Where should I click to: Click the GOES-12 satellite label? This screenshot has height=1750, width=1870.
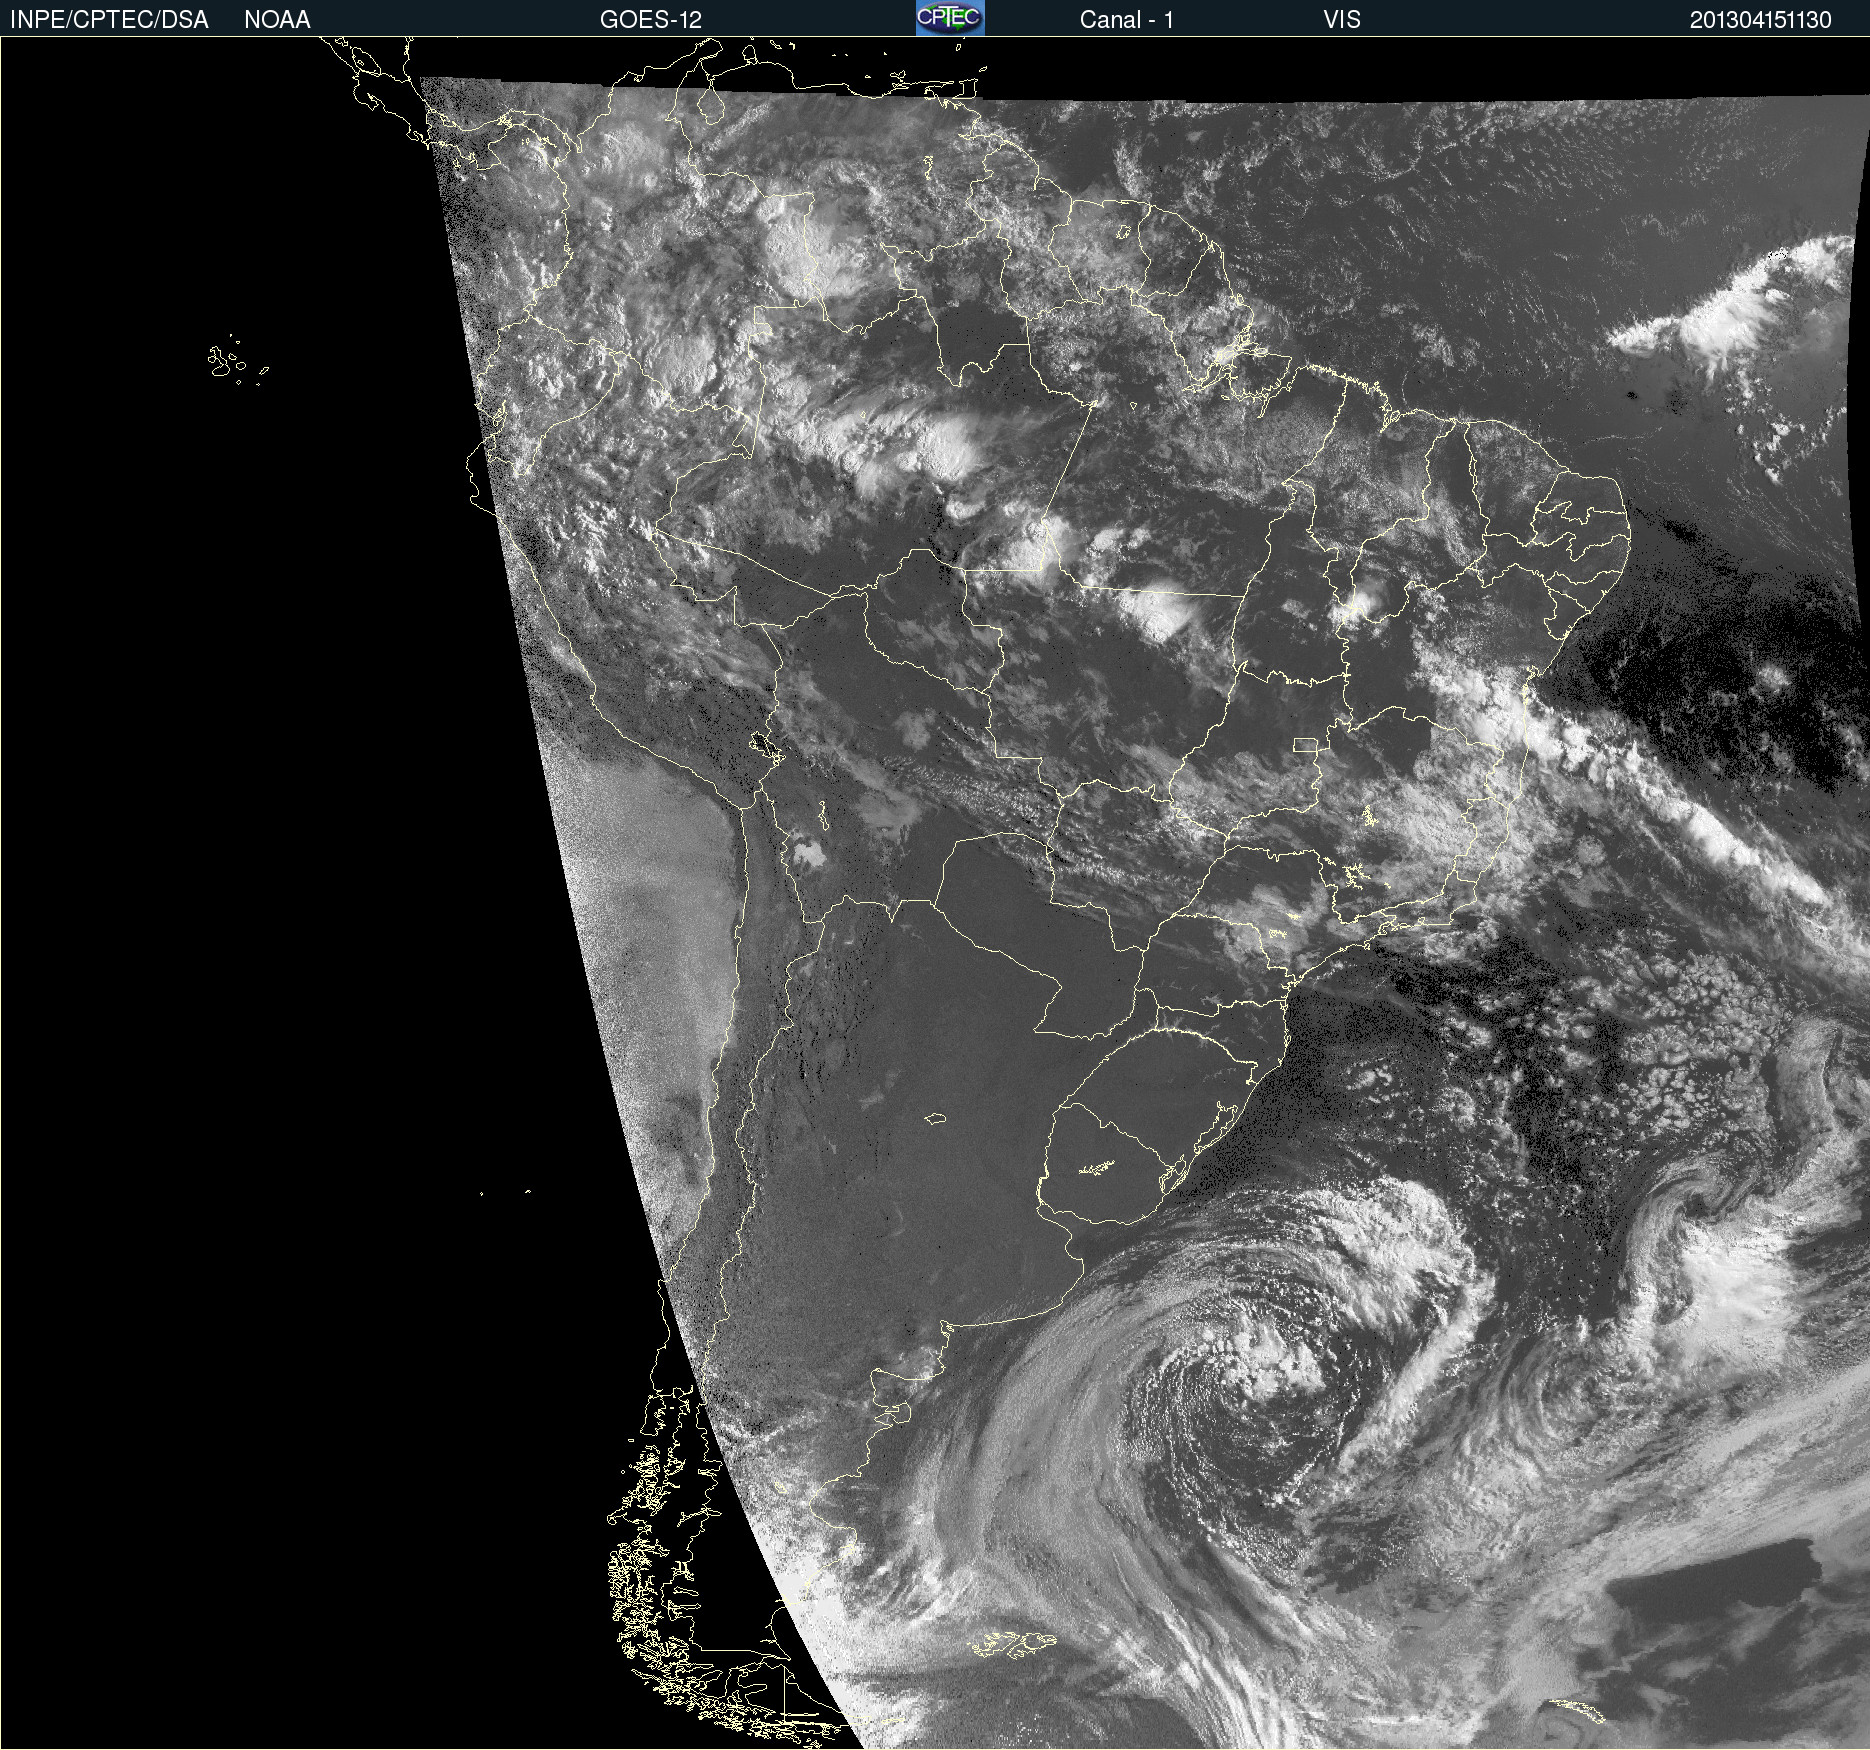[651, 20]
